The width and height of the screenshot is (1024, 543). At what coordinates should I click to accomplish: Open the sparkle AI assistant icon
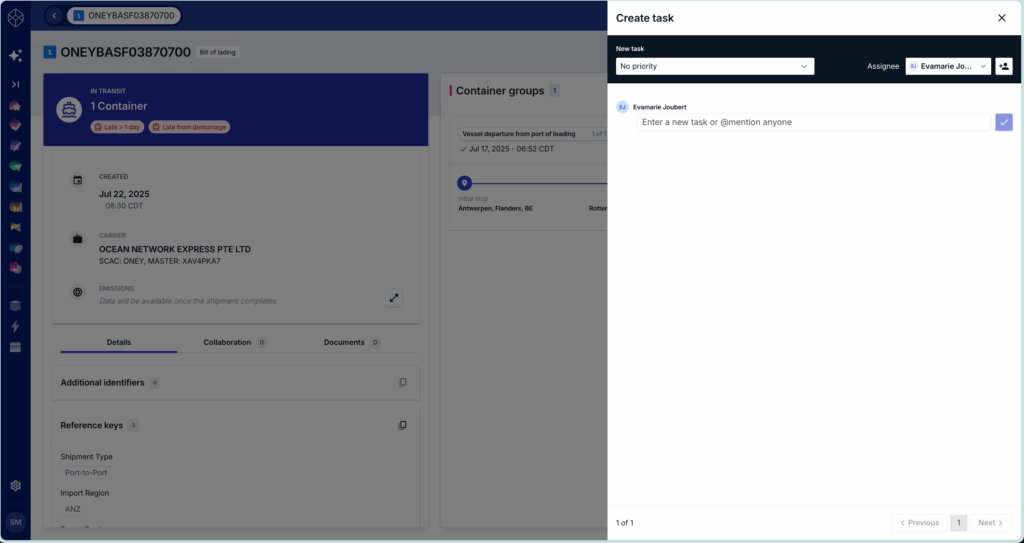16,56
